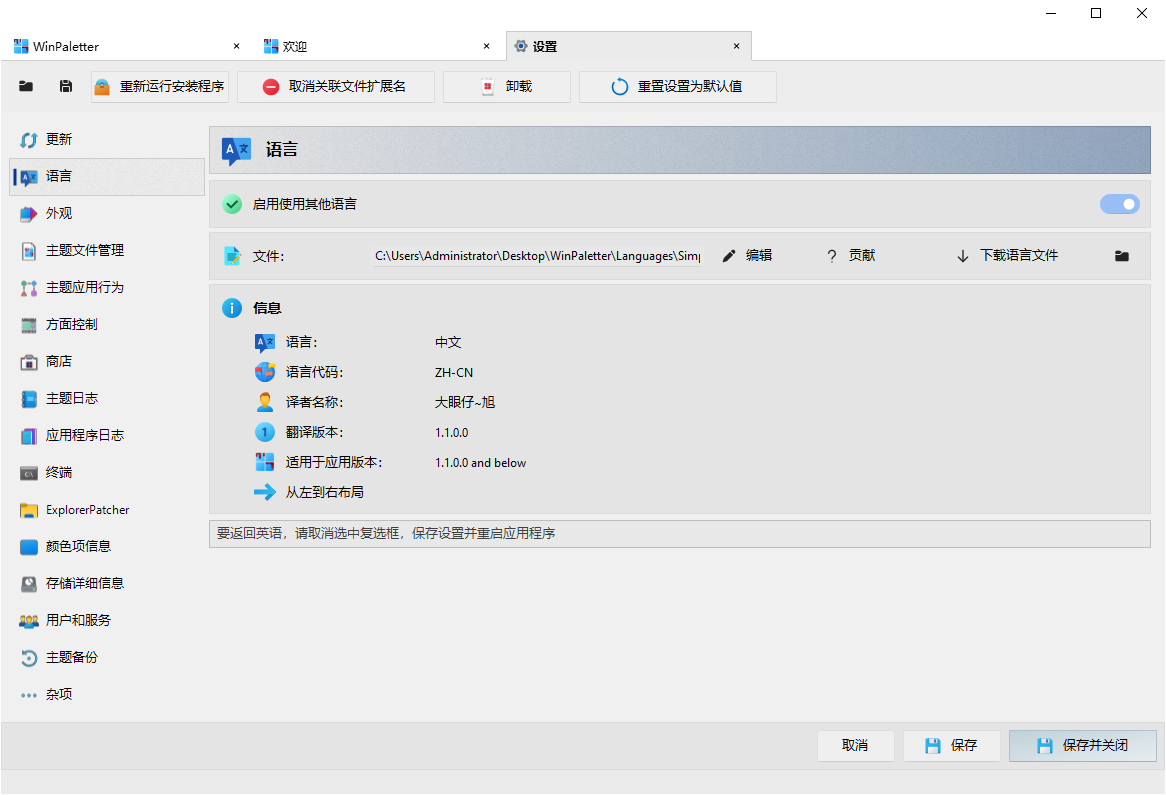Viewport: 1166px width, 795px height.
Task: Click globe icon beside 语言代码
Action: tap(265, 372)
